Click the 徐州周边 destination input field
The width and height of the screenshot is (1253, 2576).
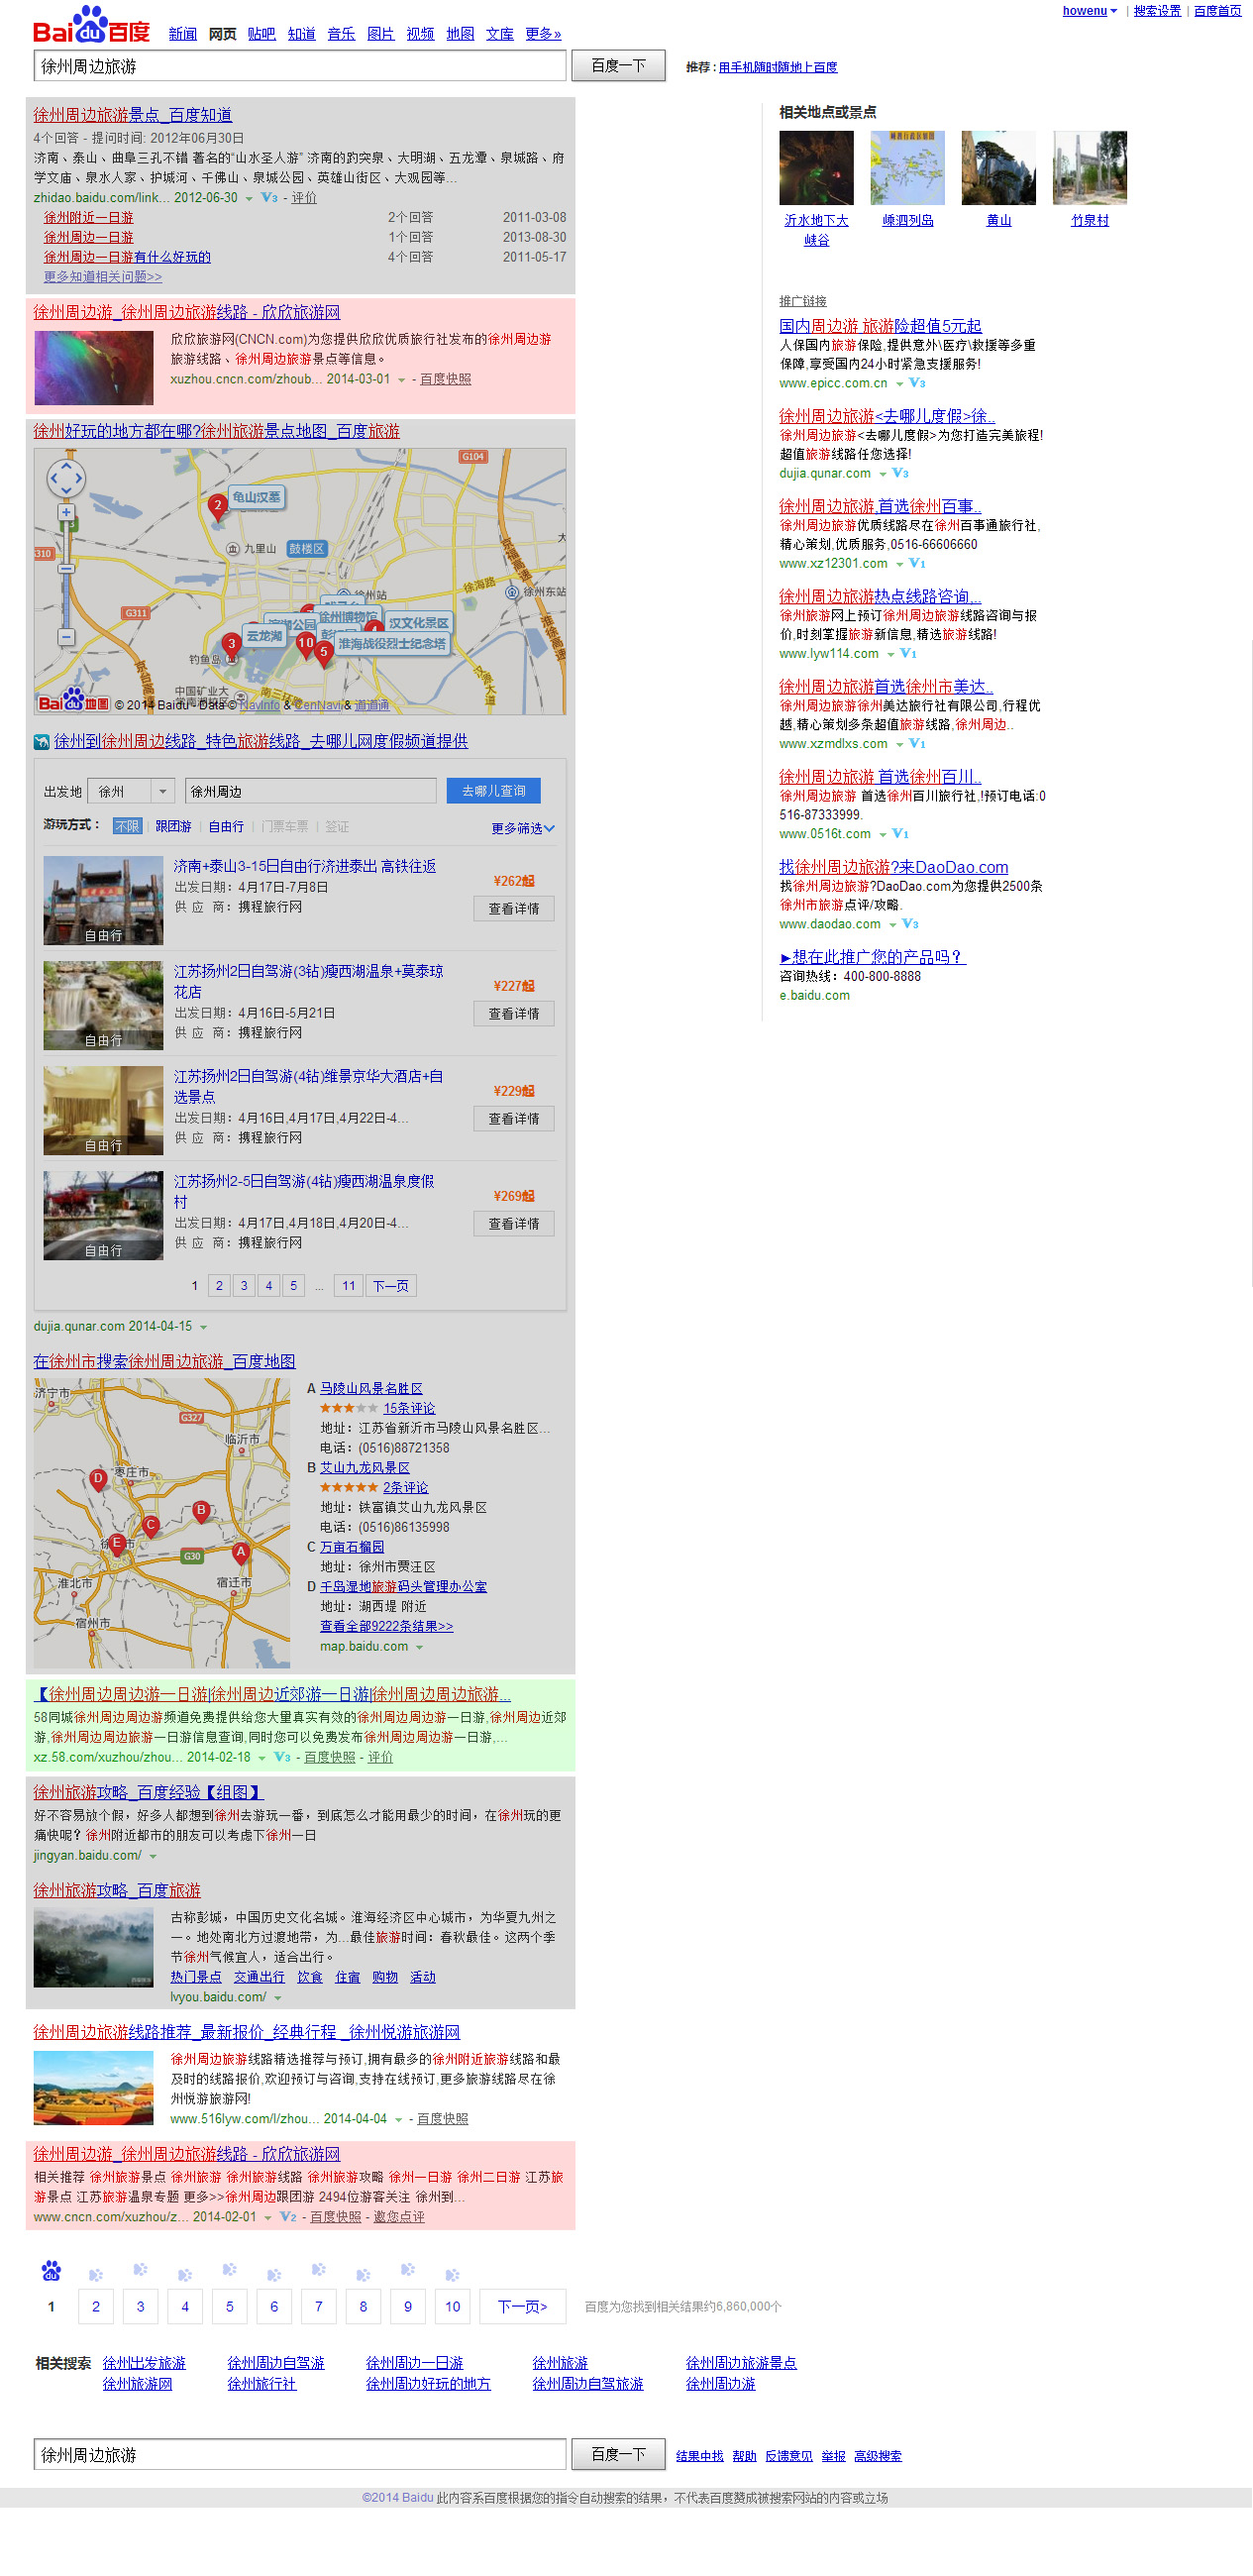311,792
